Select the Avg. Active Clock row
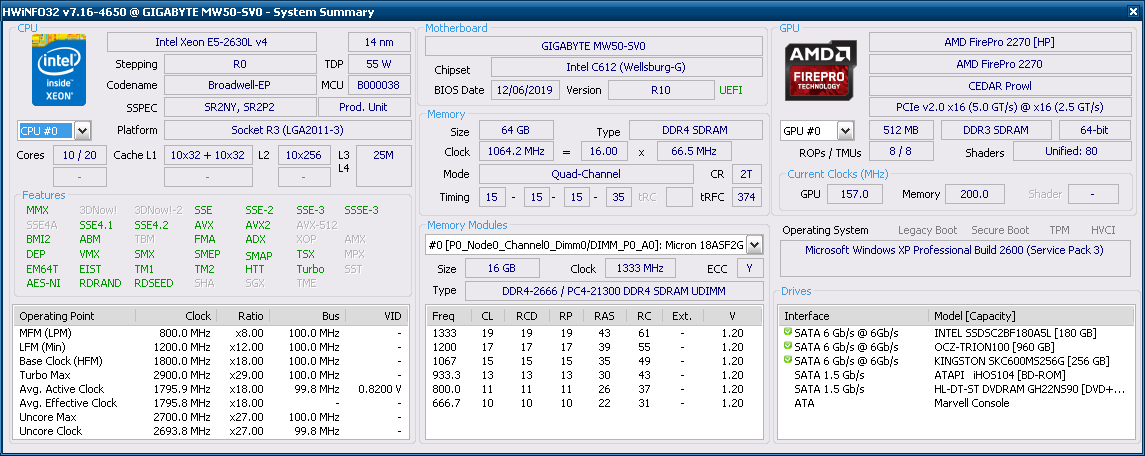1145x456 pixels. 210,389
